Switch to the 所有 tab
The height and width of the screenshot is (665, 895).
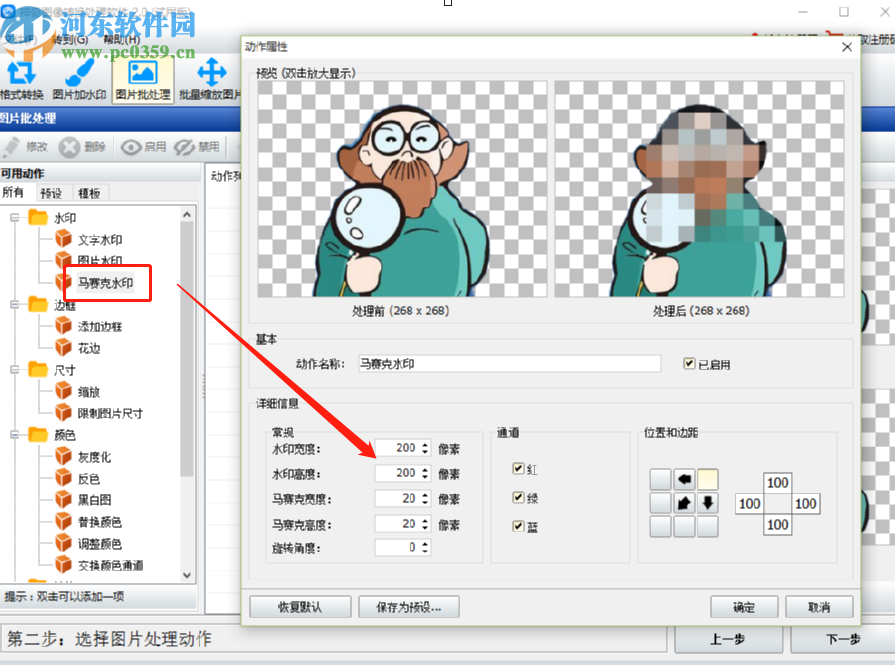point(14,192)
